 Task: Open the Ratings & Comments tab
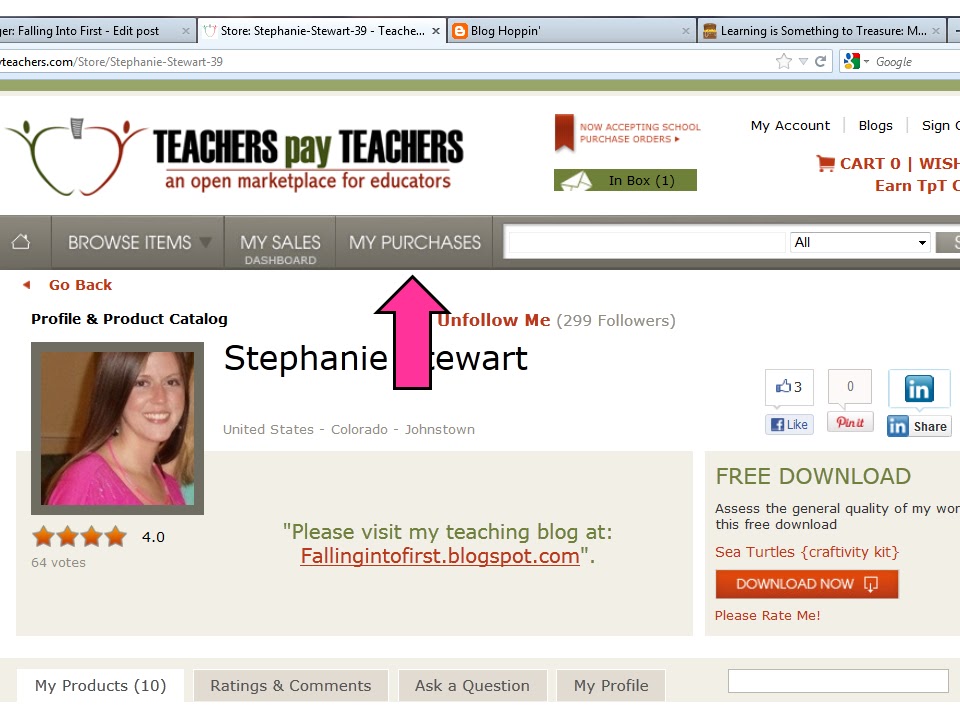tap(291, 686)
